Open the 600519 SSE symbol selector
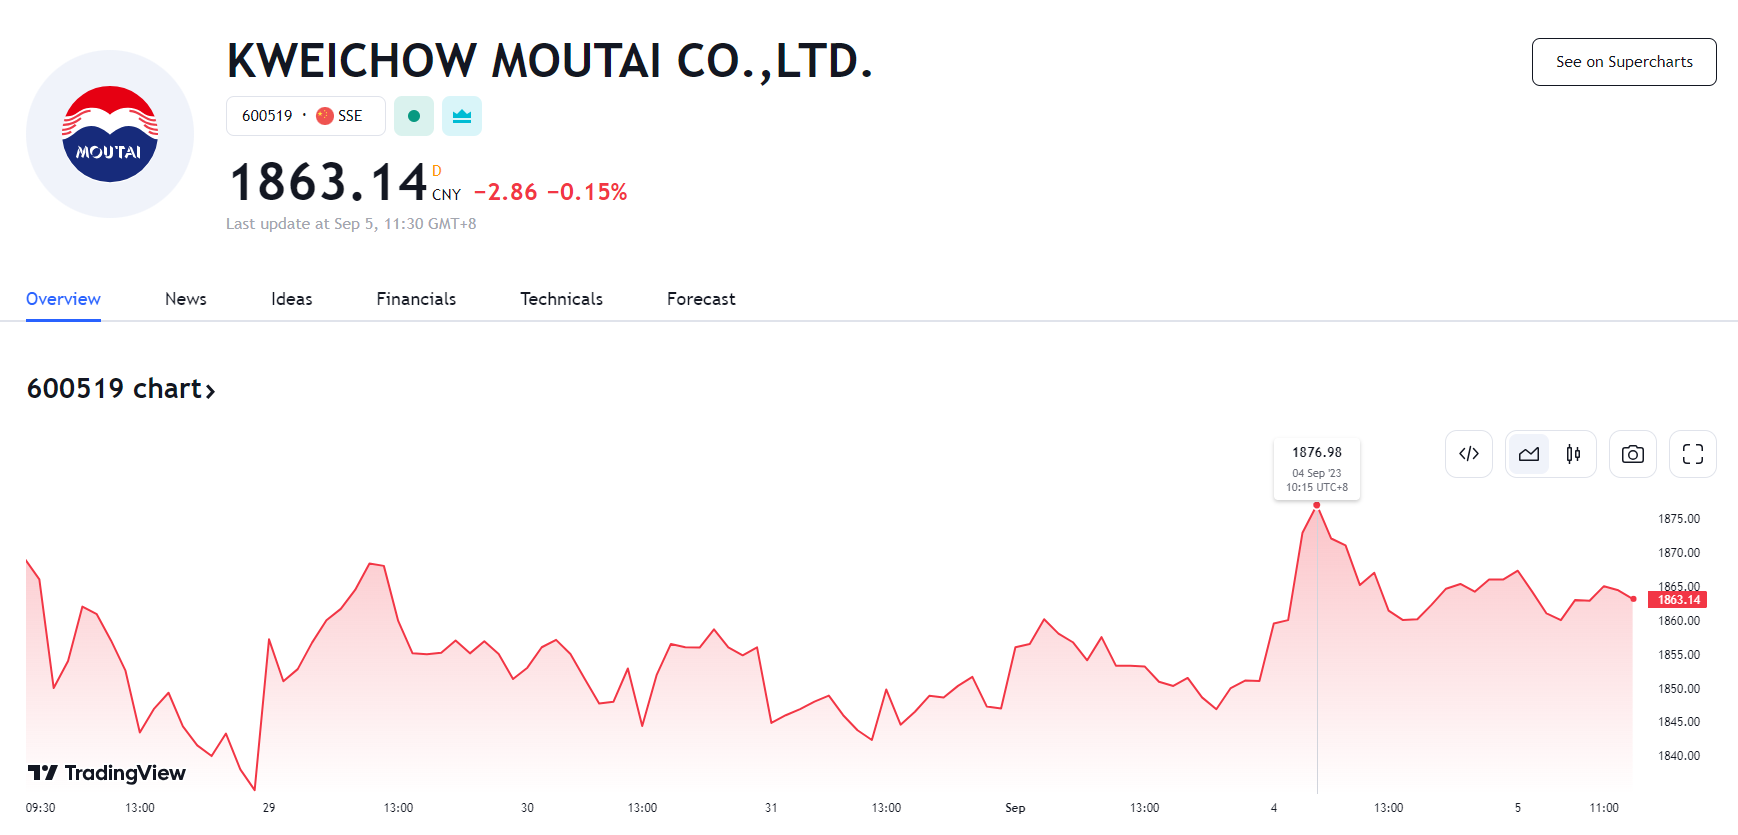Image resolution: width=1738 pixels, height=835 pixels. coord(305,116)
